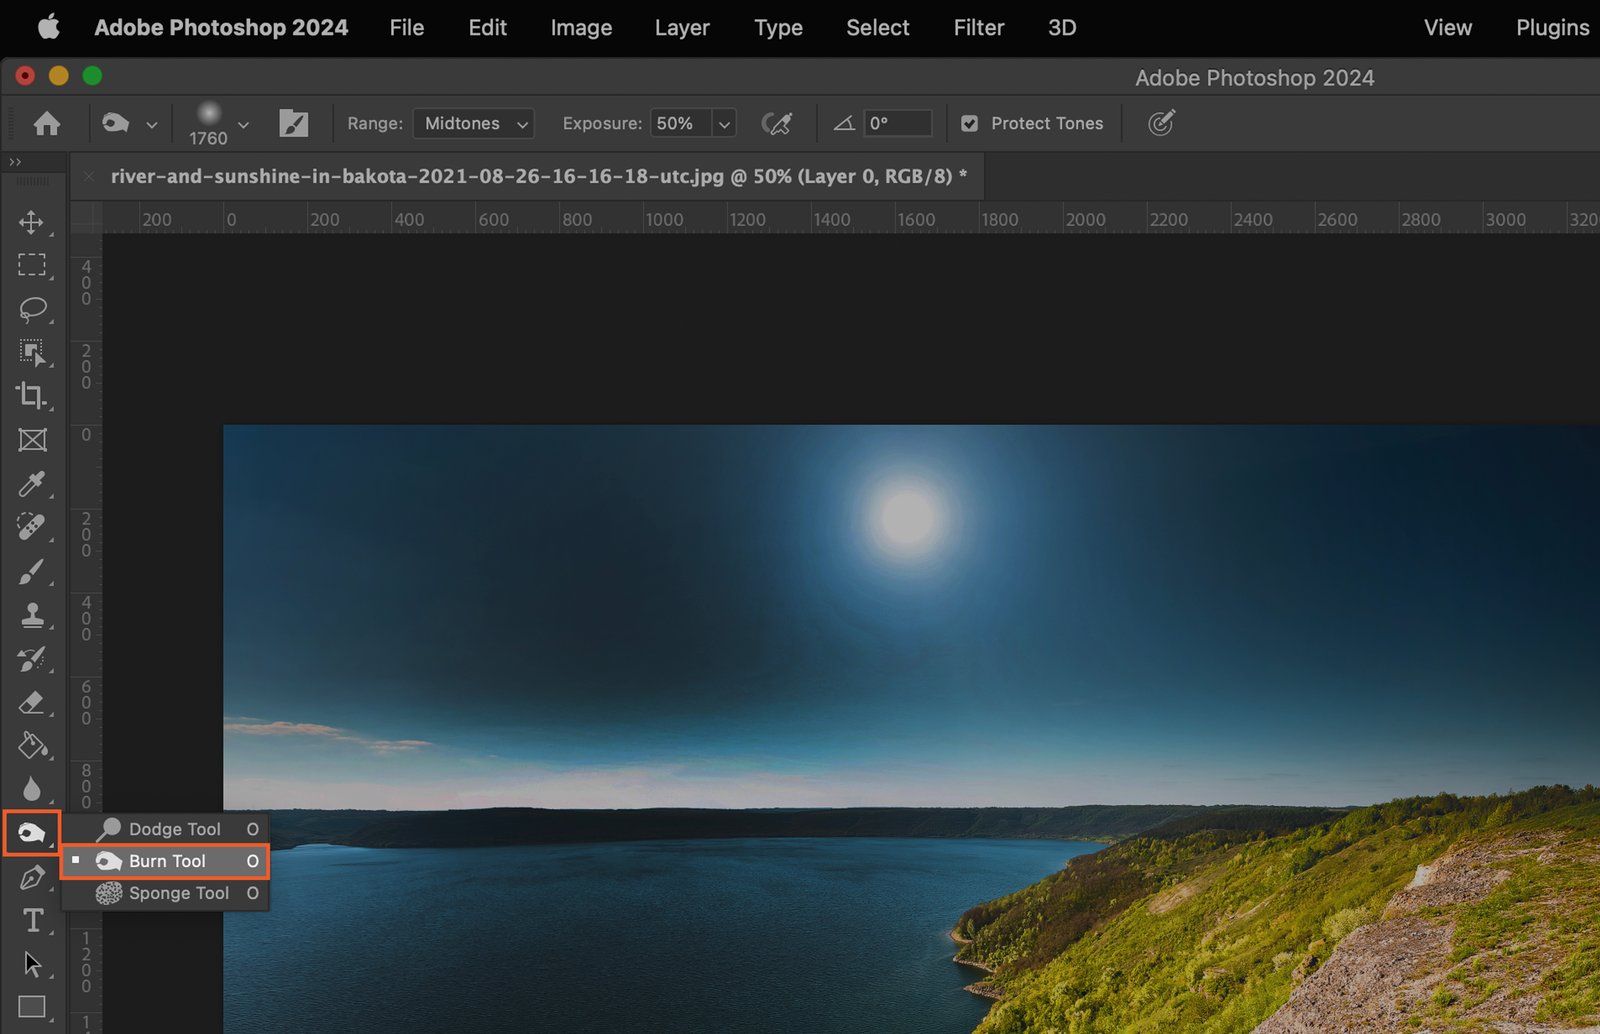Open the Filter menu
Screen dimensions: 1600x1034
point(977,28)
